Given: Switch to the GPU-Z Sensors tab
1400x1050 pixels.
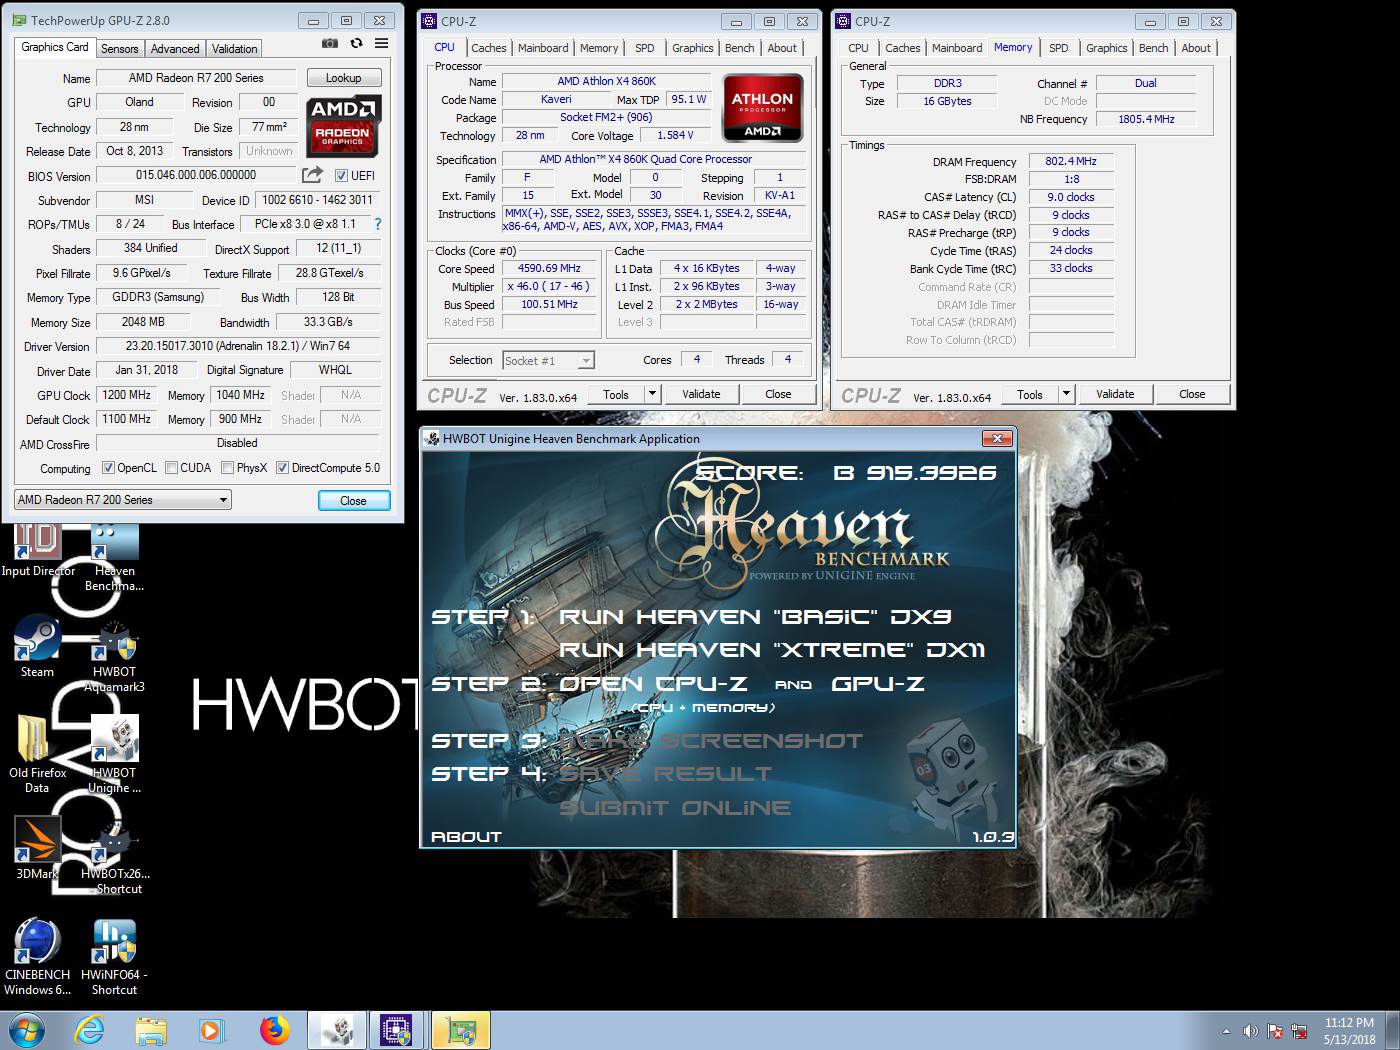Looking at the screenshot, I should pos(119,48).
